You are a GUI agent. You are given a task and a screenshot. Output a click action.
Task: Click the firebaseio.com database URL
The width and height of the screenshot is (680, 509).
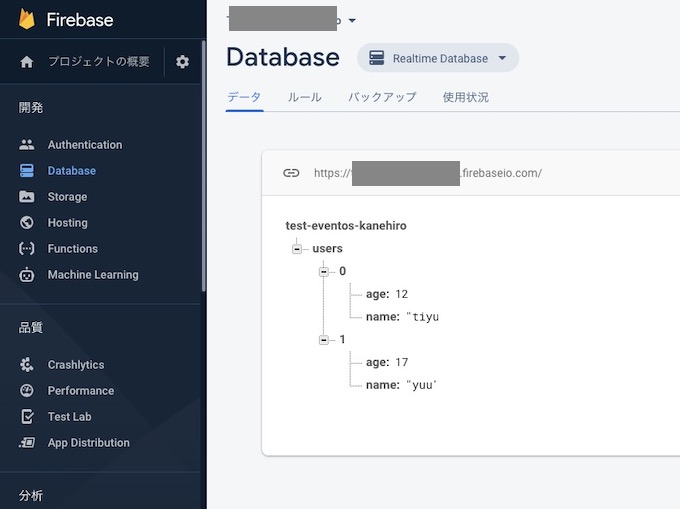(x=428, y=173)
